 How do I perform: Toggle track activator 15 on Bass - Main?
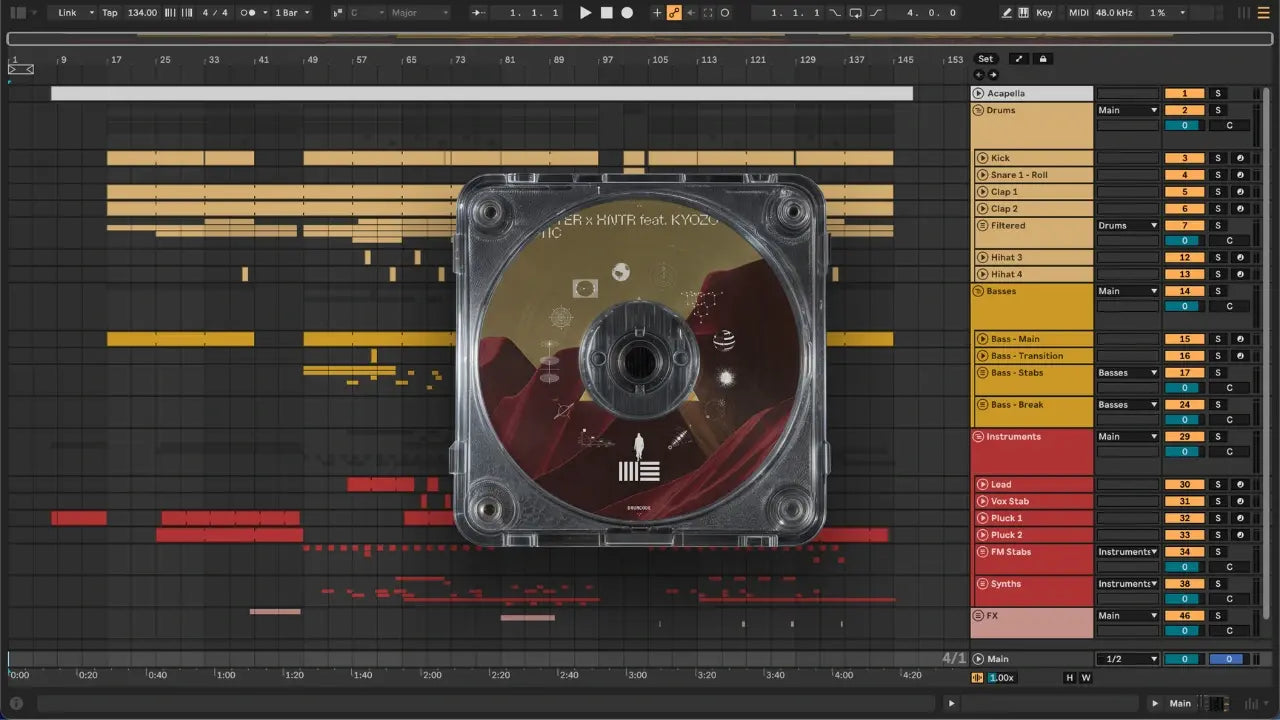tap(1184, 339)
